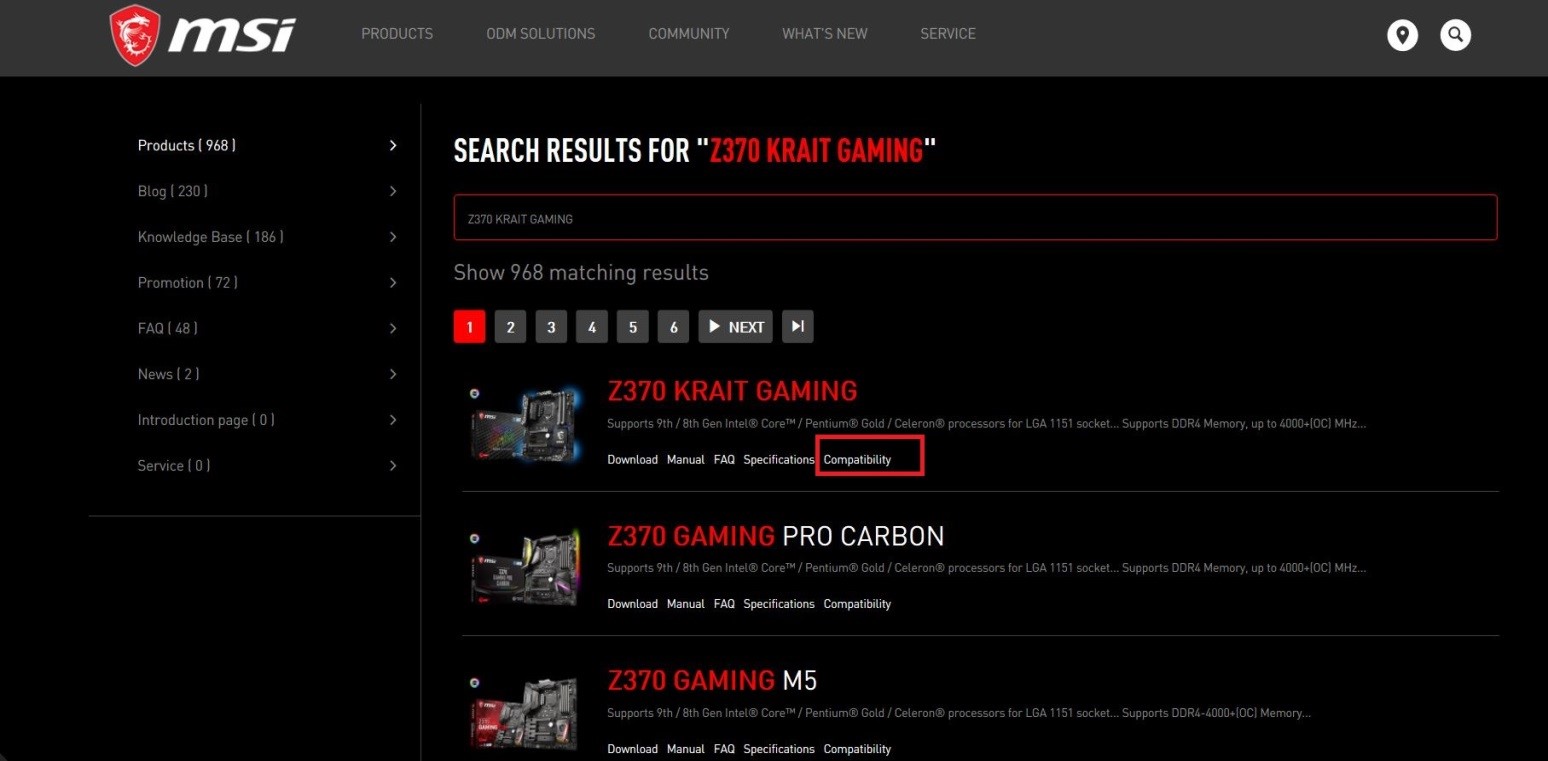Click RGB badge icon on Z370 KRAIT GAMING
1548x761 pixels.
click(x=475, y=393)
